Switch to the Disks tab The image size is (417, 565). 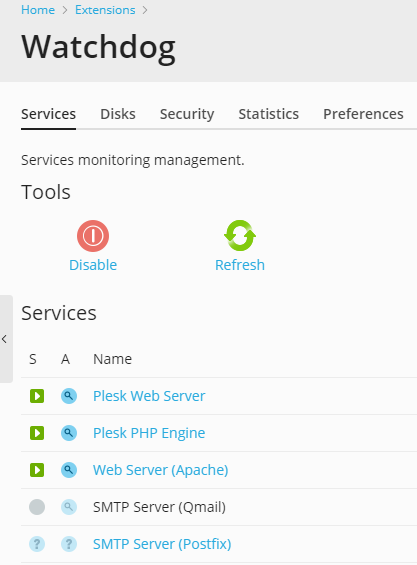click(x=118, y=114)
